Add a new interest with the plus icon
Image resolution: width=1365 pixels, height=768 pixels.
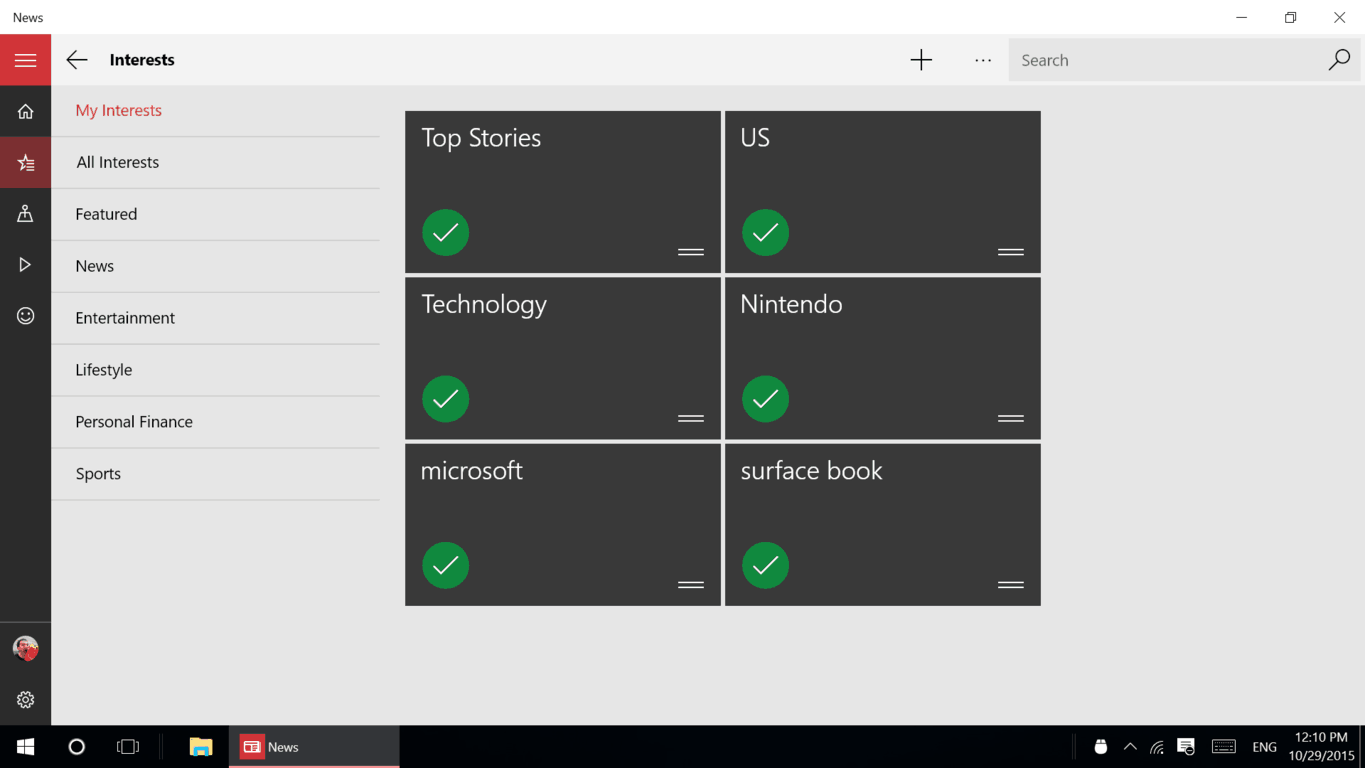(x=921, y=60)
